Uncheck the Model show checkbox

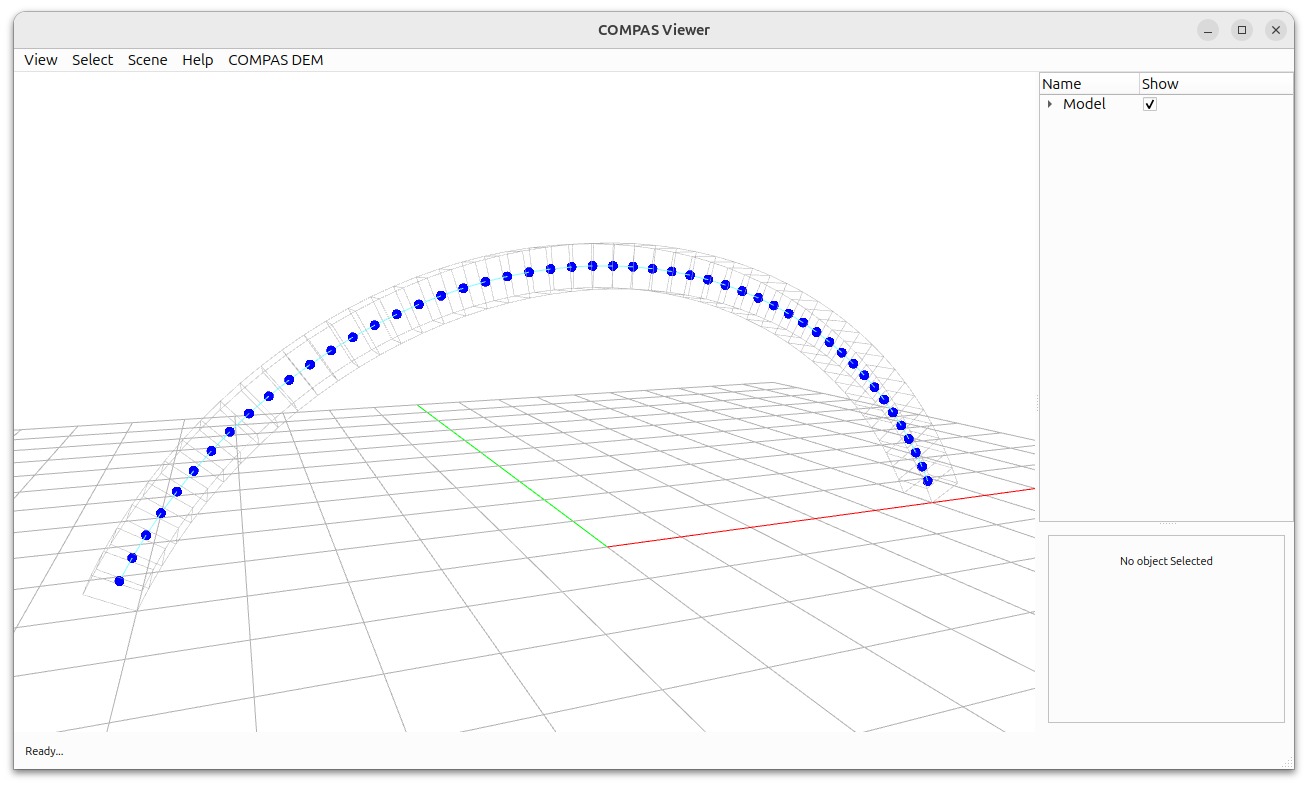tap(1150, 104)
